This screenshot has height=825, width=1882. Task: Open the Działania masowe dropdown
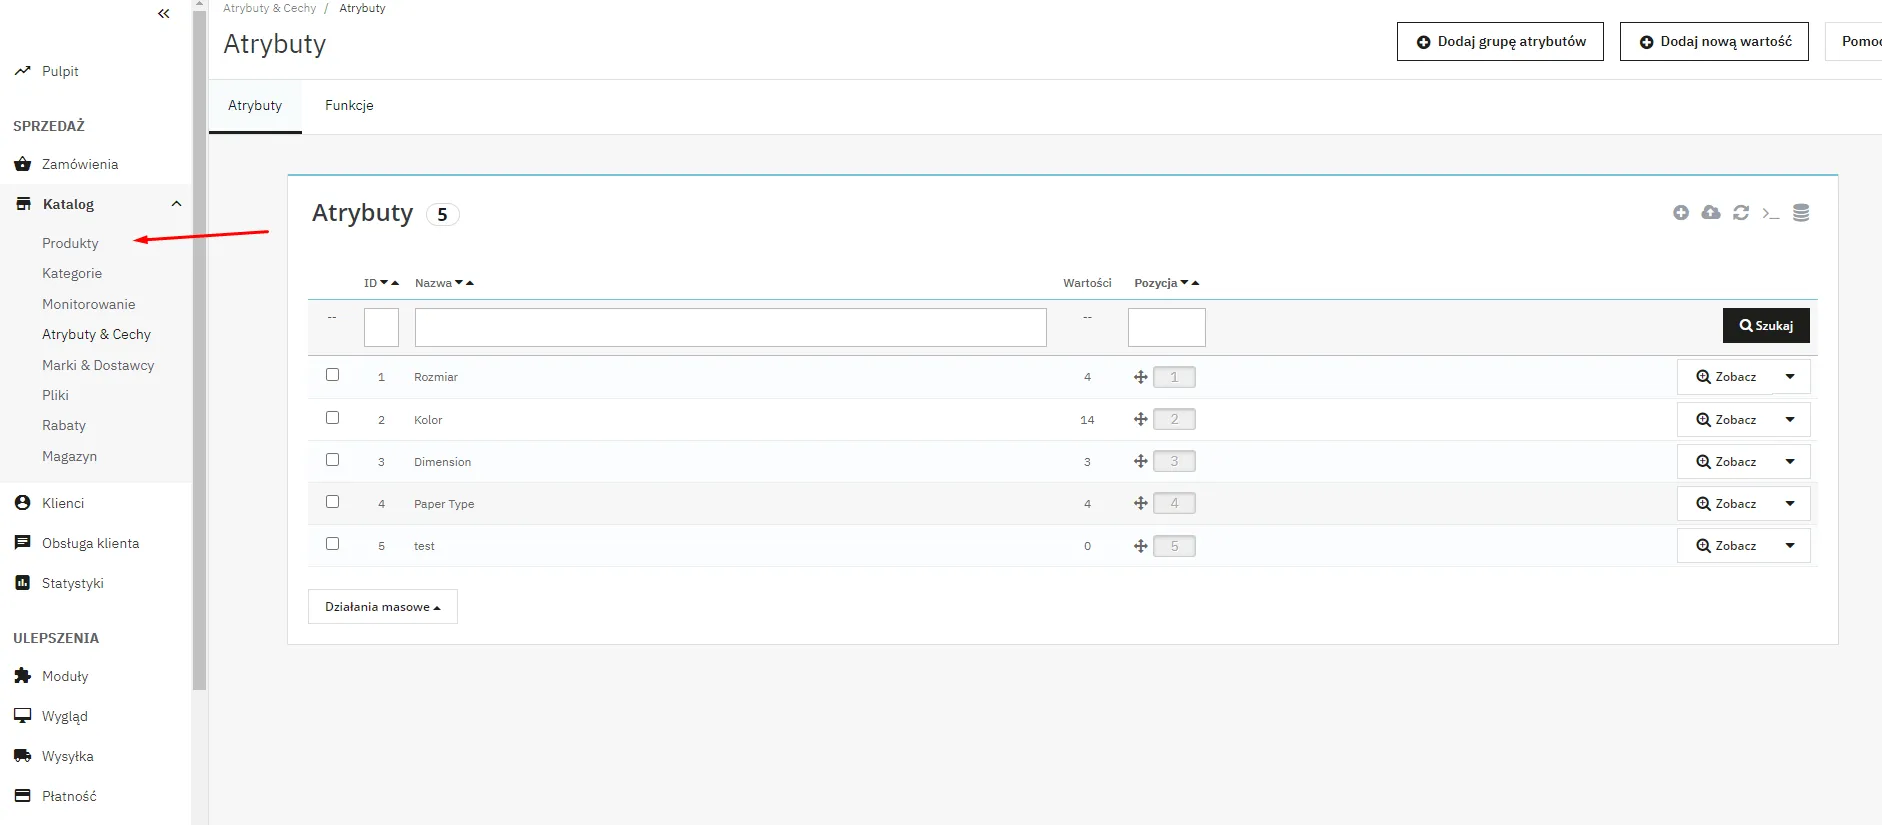(x=382, y=607)
